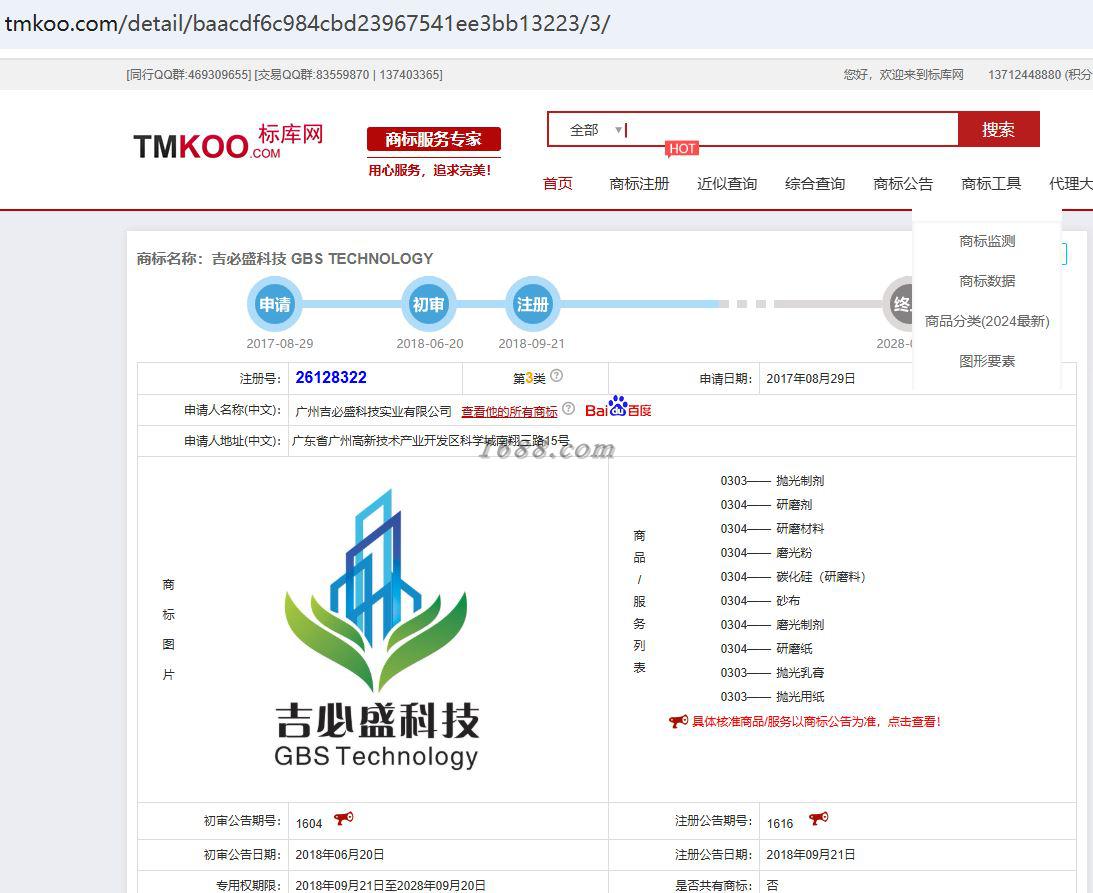Image resolution: width=1093 pixels, height=893 pixels.
Task: Open 近似查询 navigation item
Action: click(727, 183)
